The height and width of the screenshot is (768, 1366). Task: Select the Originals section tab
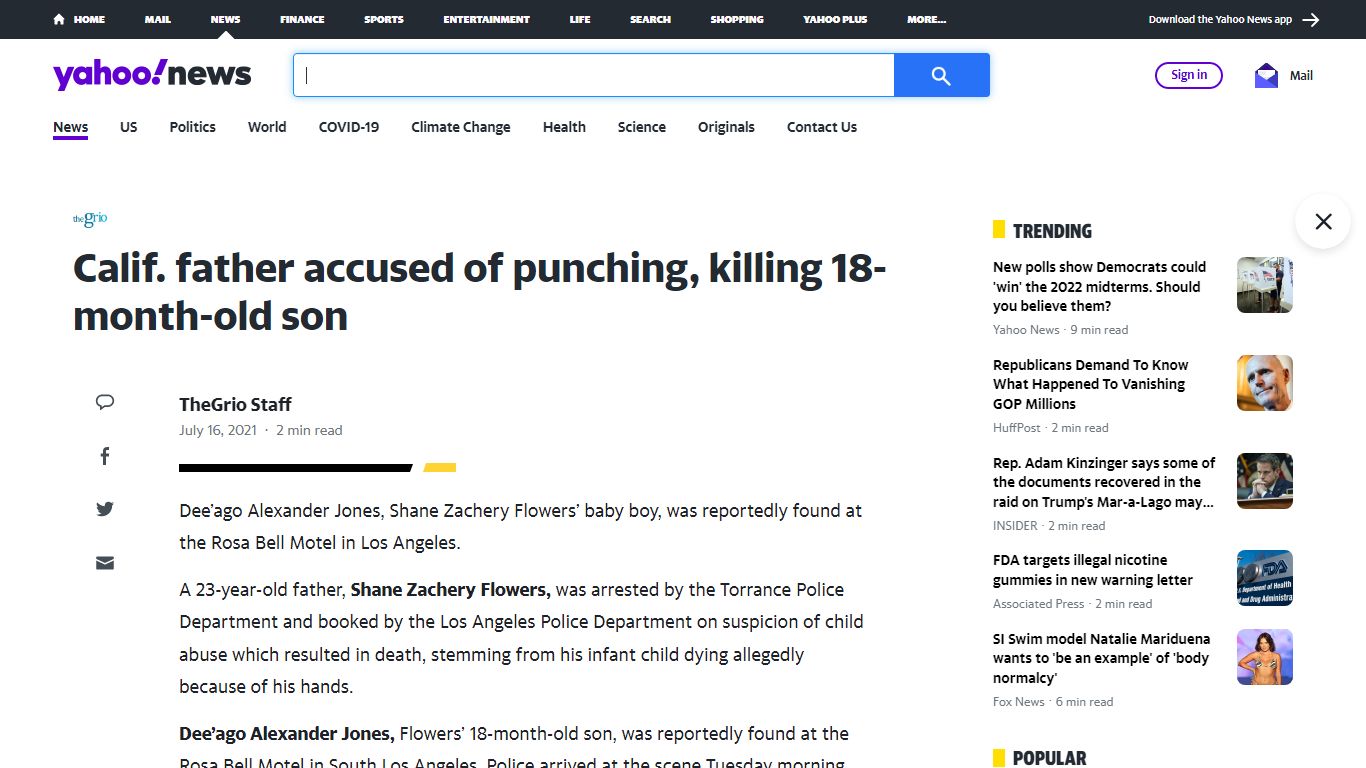click(726, 127)
